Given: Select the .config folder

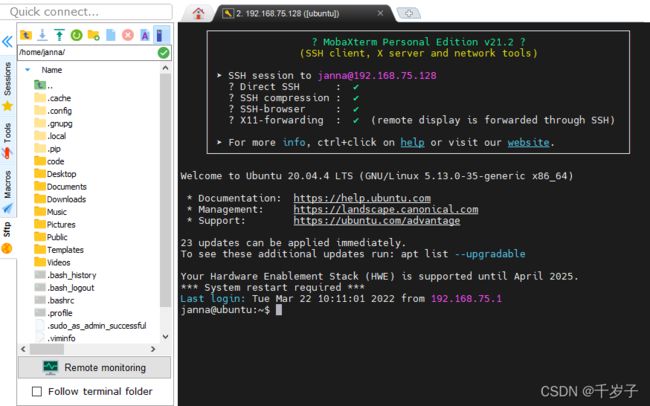Looking at the screenshot, I should point(53,111).
